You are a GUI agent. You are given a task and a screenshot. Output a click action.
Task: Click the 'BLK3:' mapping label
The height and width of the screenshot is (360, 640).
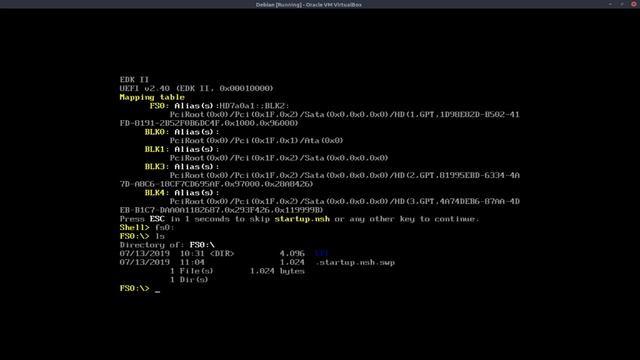point(157,167)
